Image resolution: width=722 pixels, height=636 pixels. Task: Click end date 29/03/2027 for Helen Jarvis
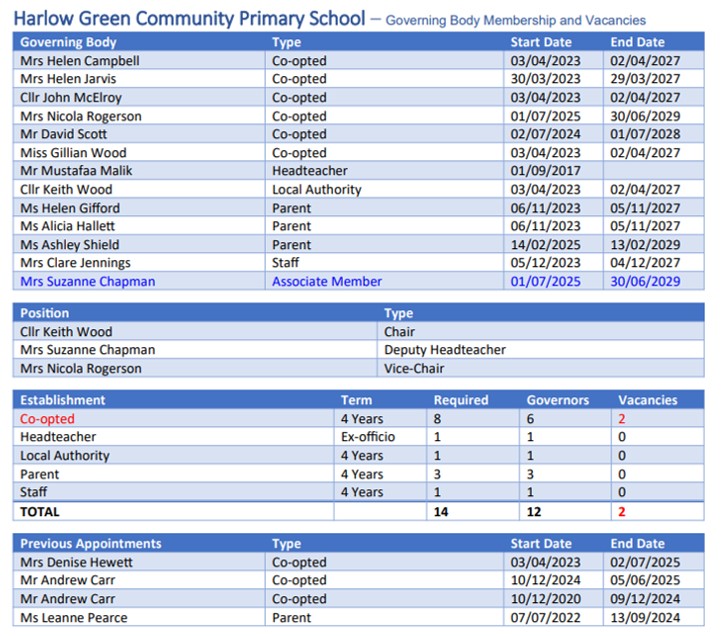645,79
